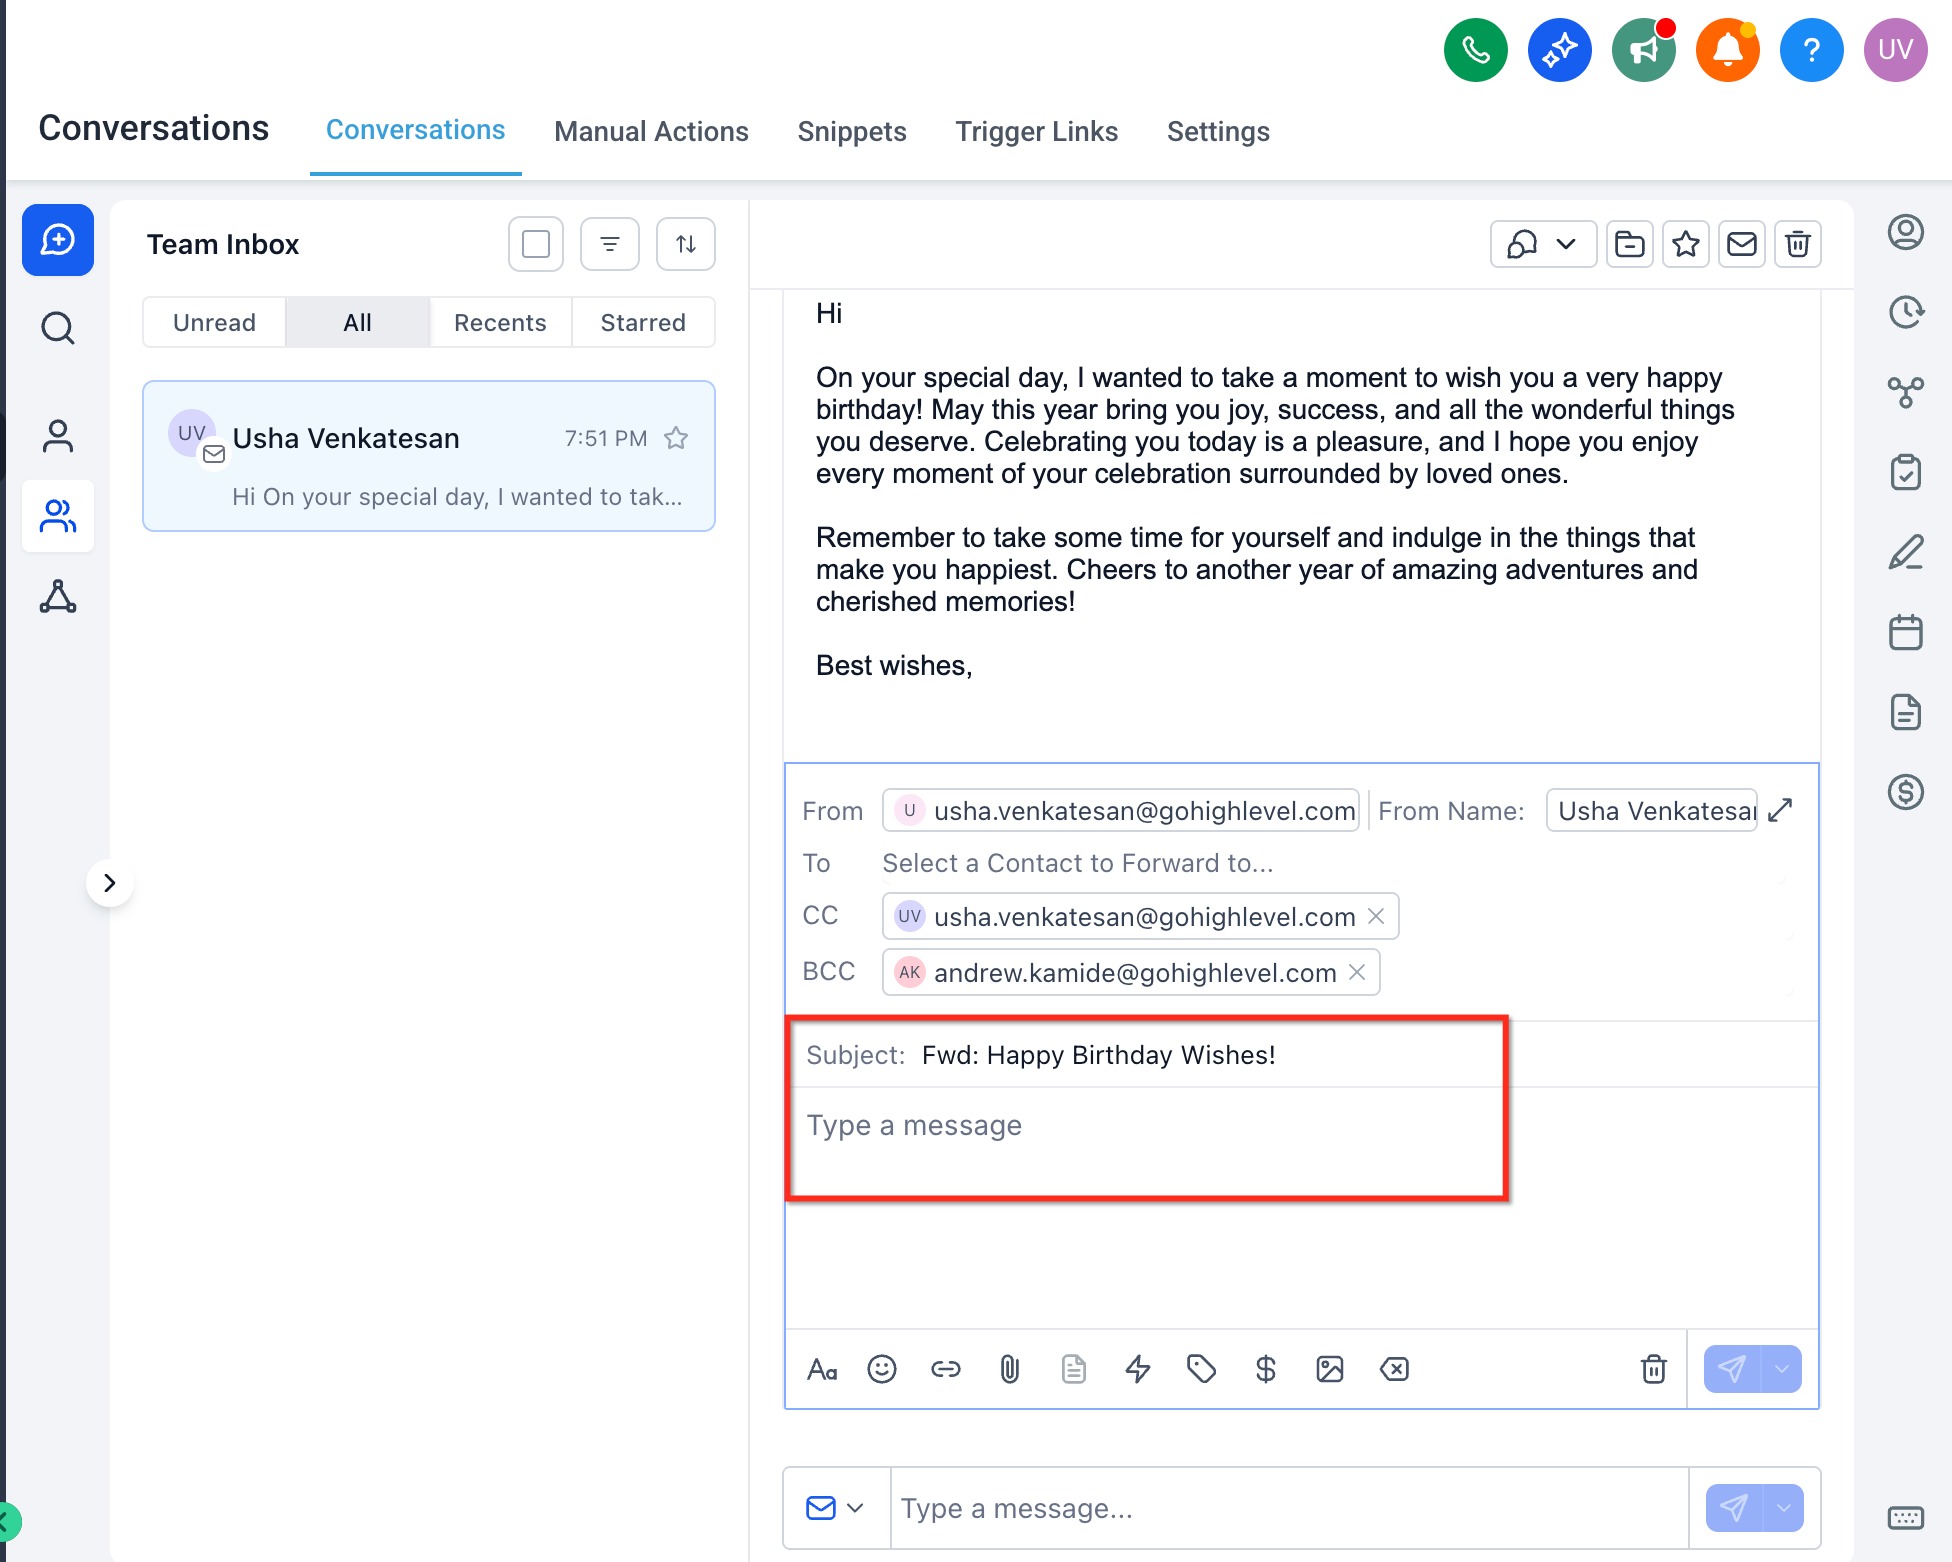The image size is (1952, 1562).
Task: Remove andrew.kamide BCC recipient
Action: point(1357,972)
